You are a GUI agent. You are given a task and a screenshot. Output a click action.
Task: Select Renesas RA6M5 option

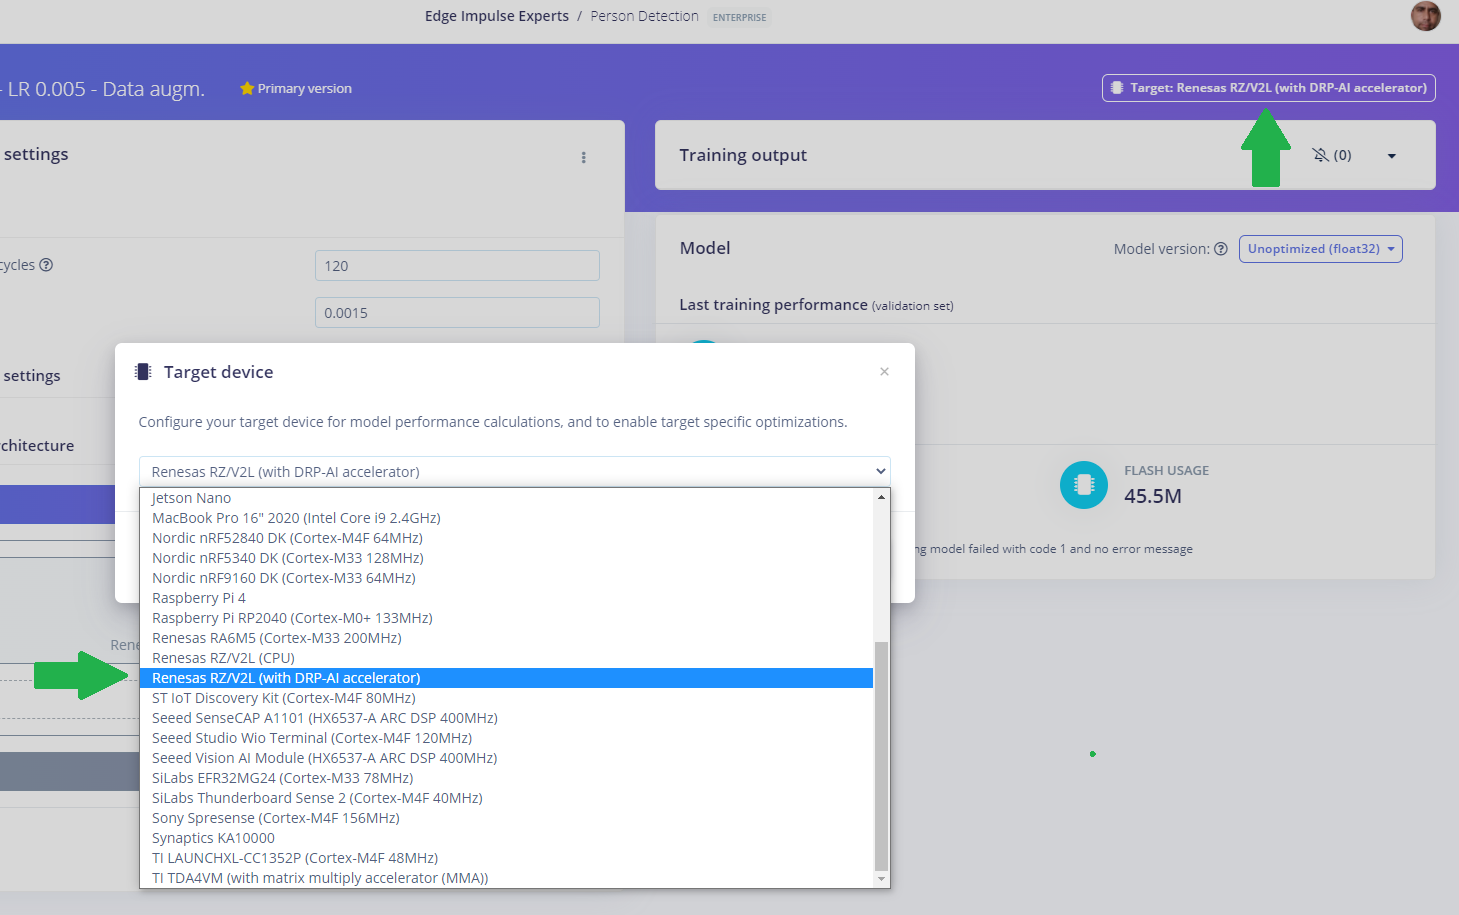(506, 638)
